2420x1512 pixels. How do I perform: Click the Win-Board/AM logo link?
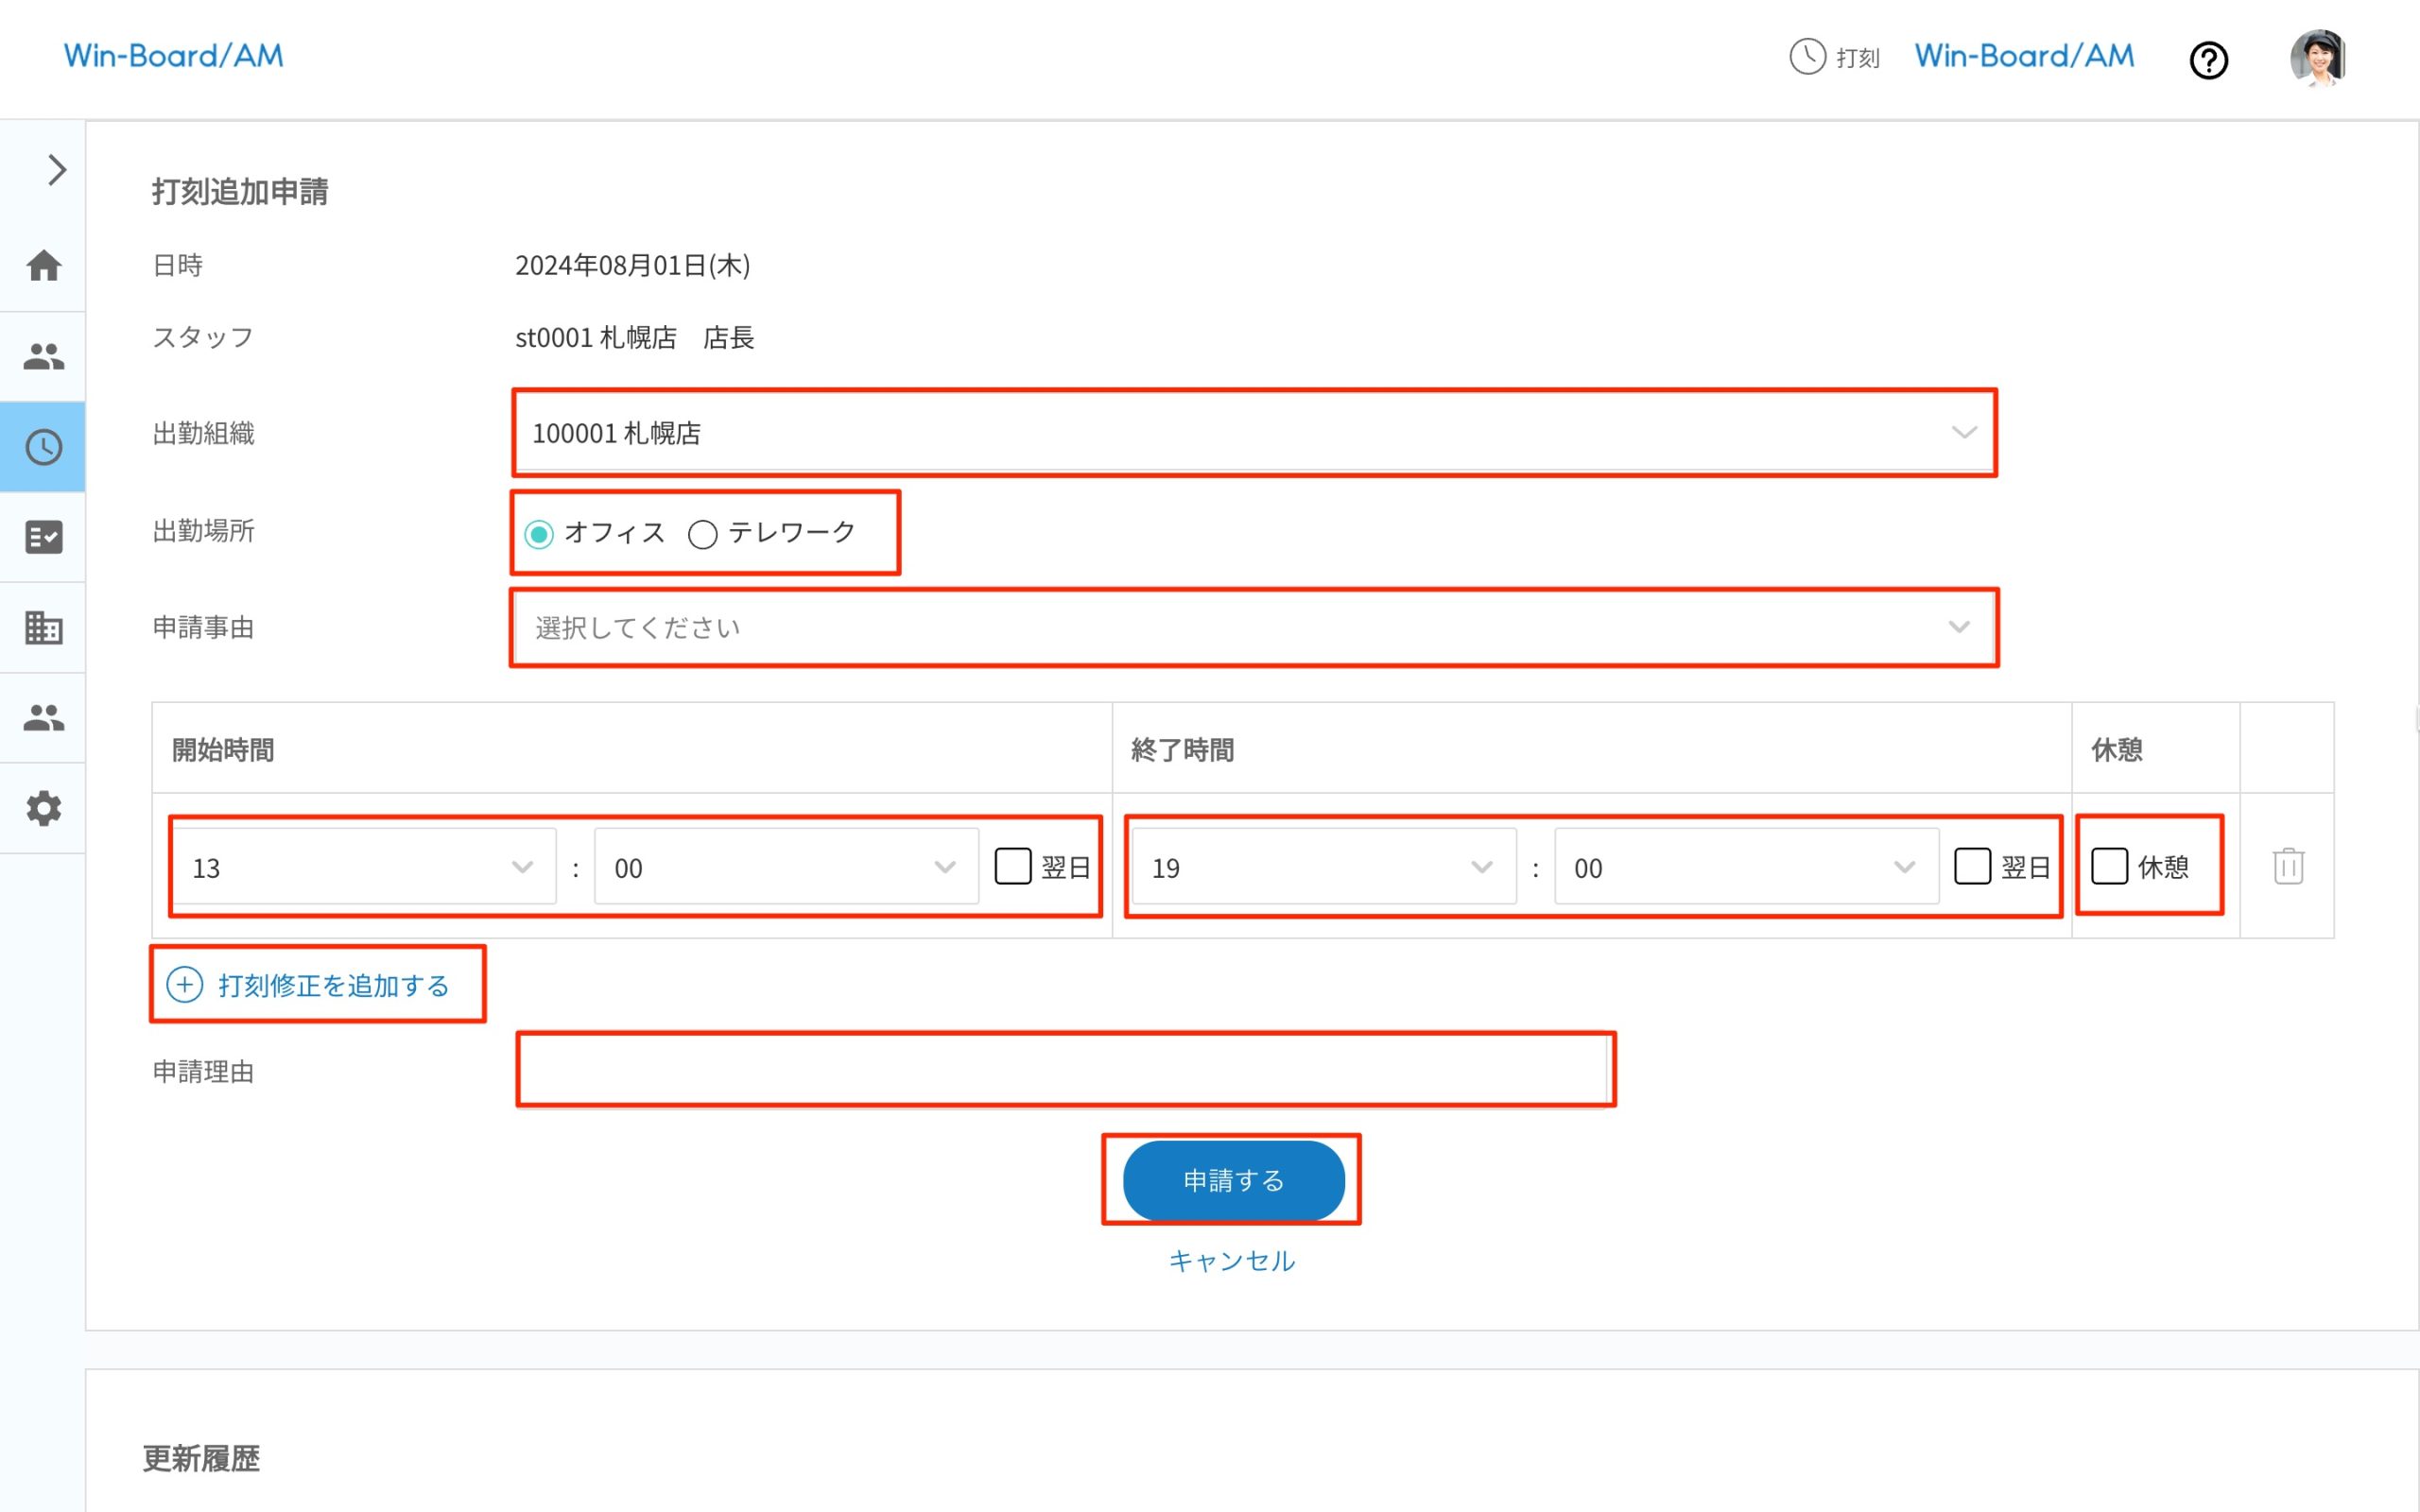coord(172,55)
